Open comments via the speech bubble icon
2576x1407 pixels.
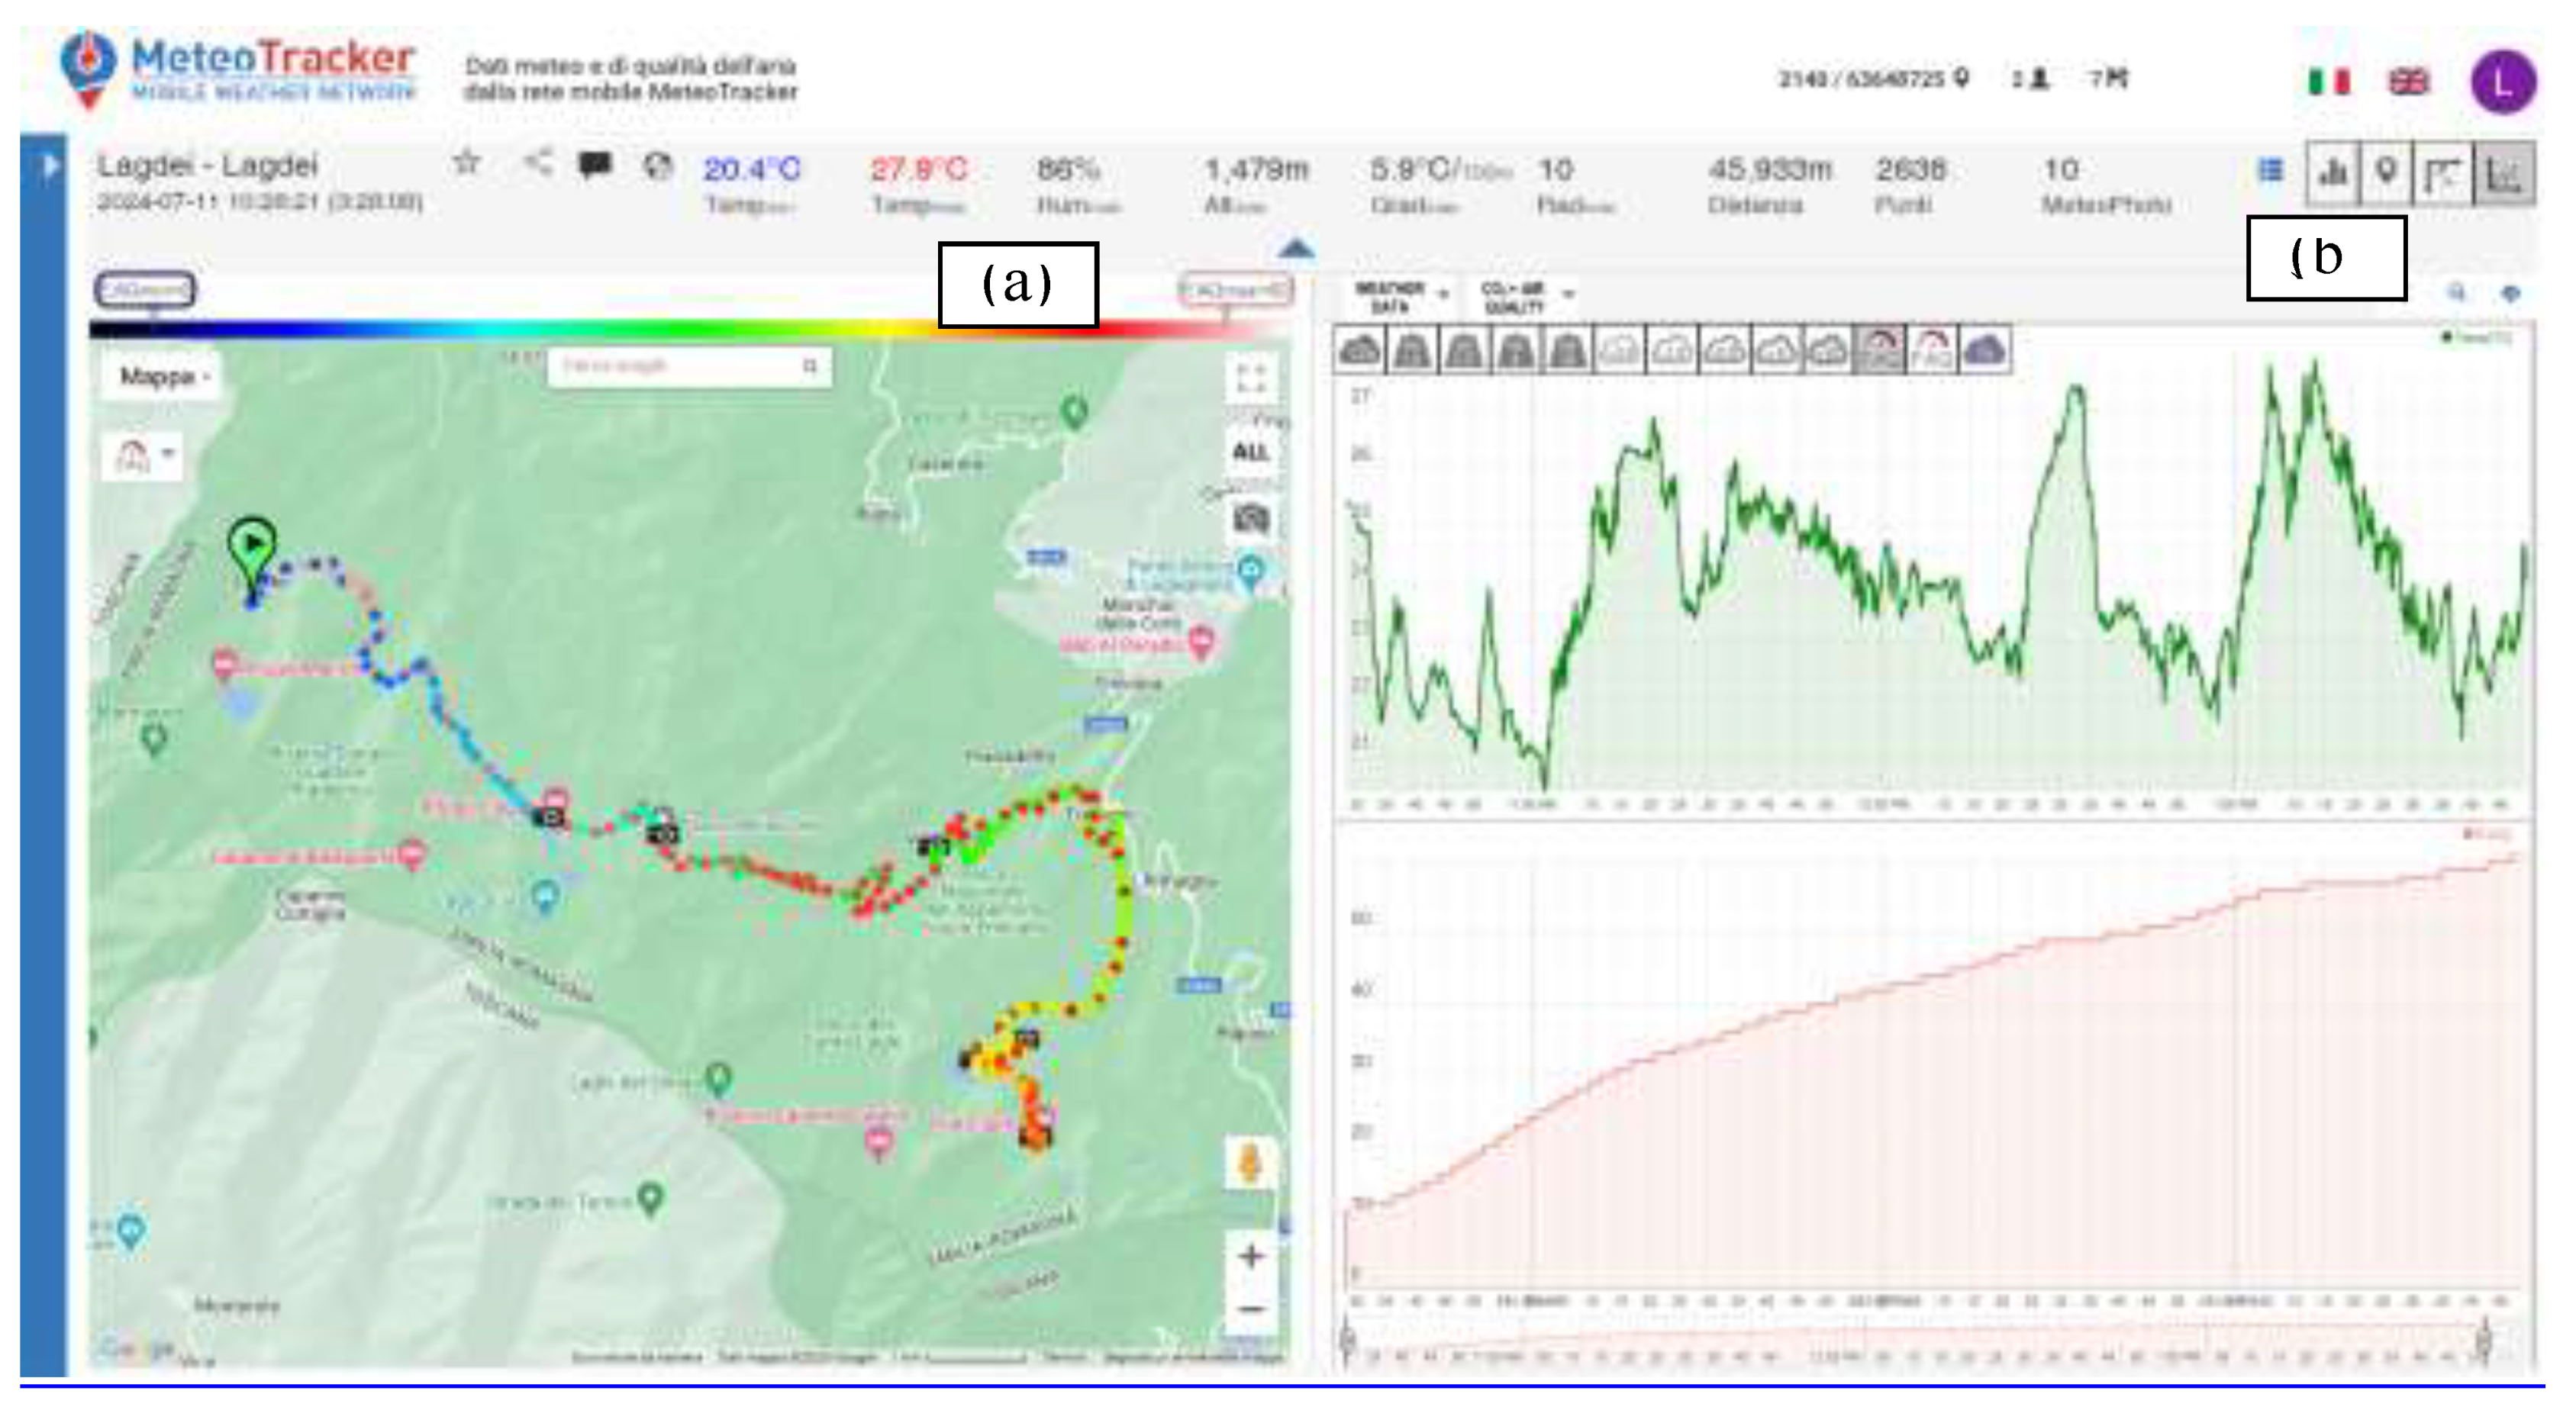[595, 165]
